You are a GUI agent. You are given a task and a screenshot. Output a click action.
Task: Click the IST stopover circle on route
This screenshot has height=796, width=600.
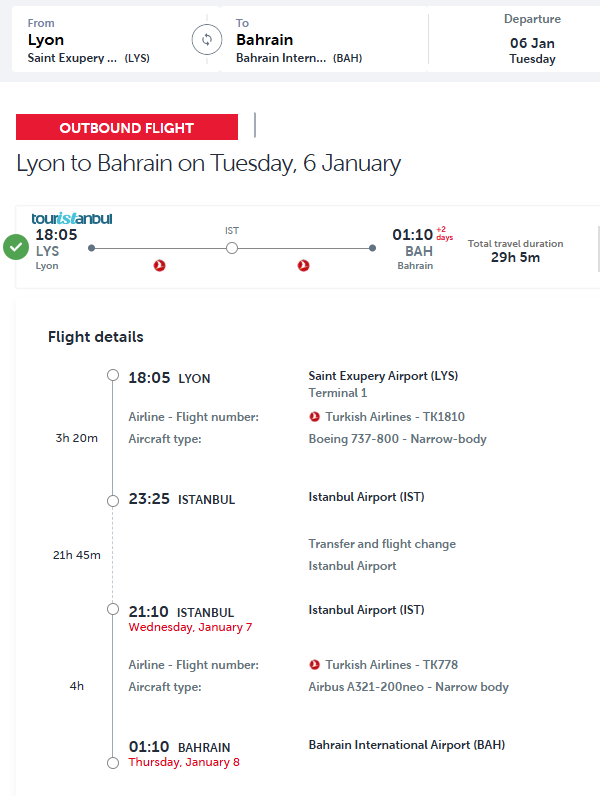232,248
